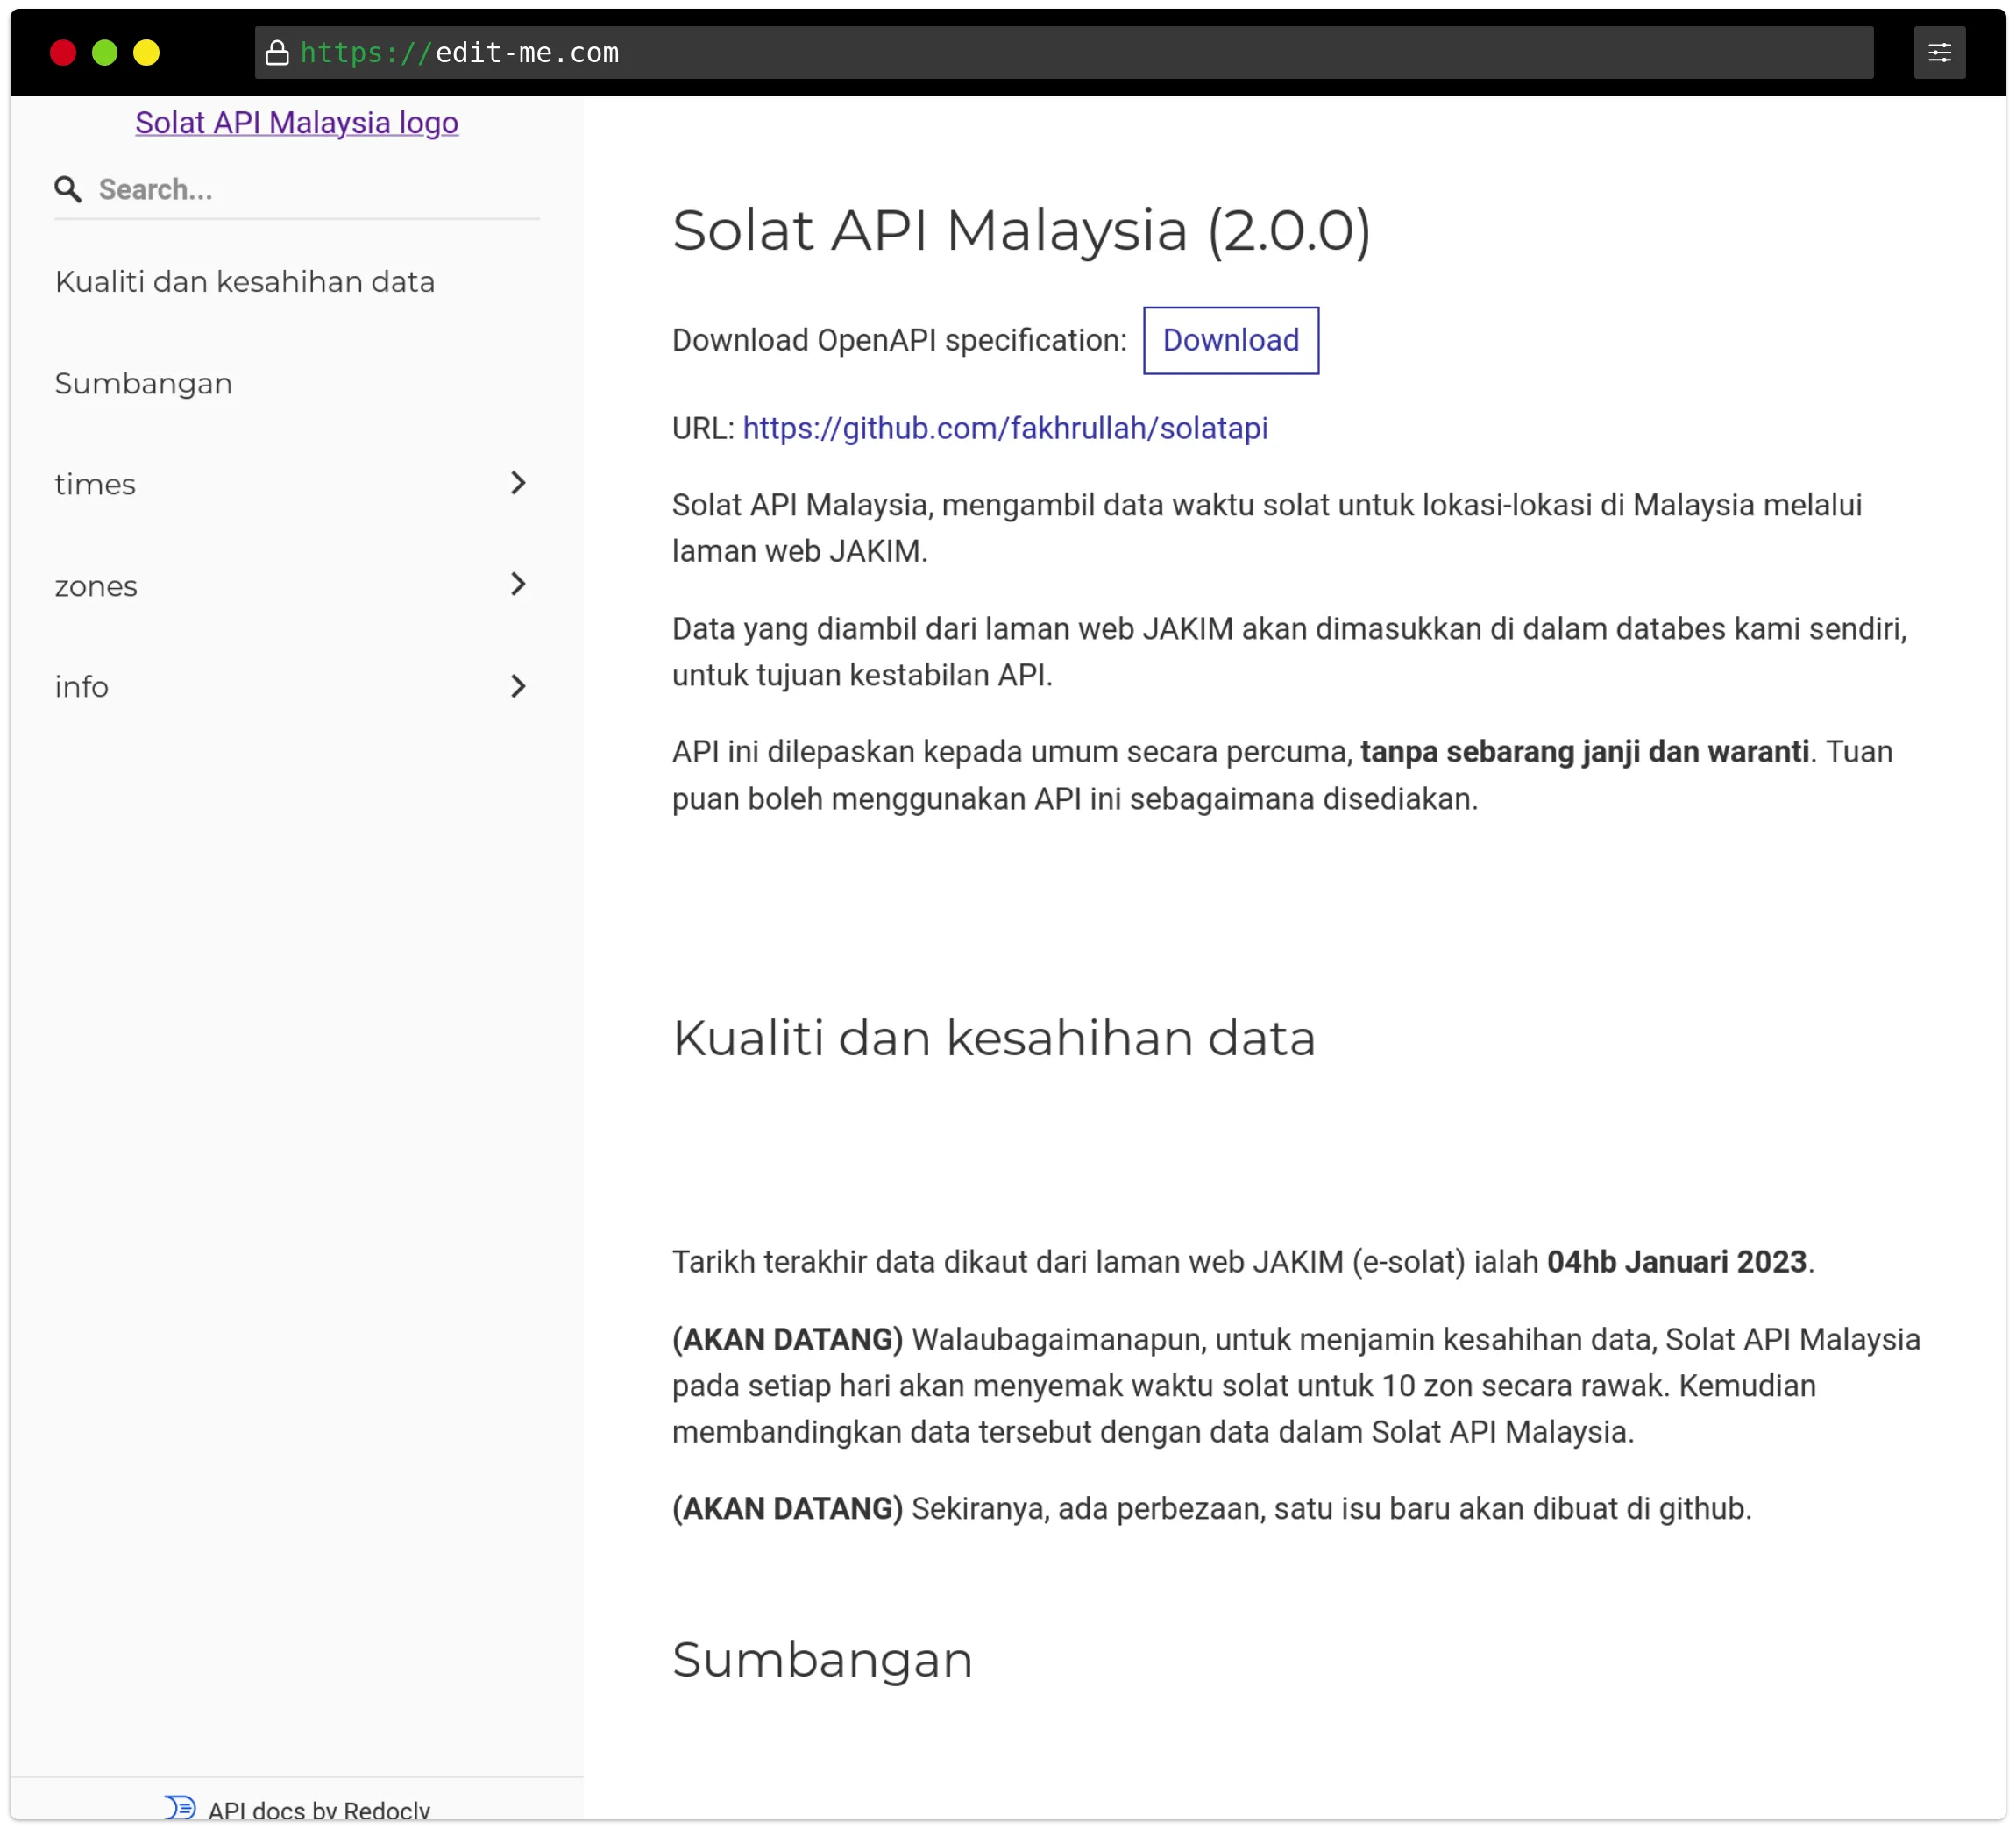Expand the info section in the sidebar
This screenshot has height=1829, width=2016.
[519, 687]
